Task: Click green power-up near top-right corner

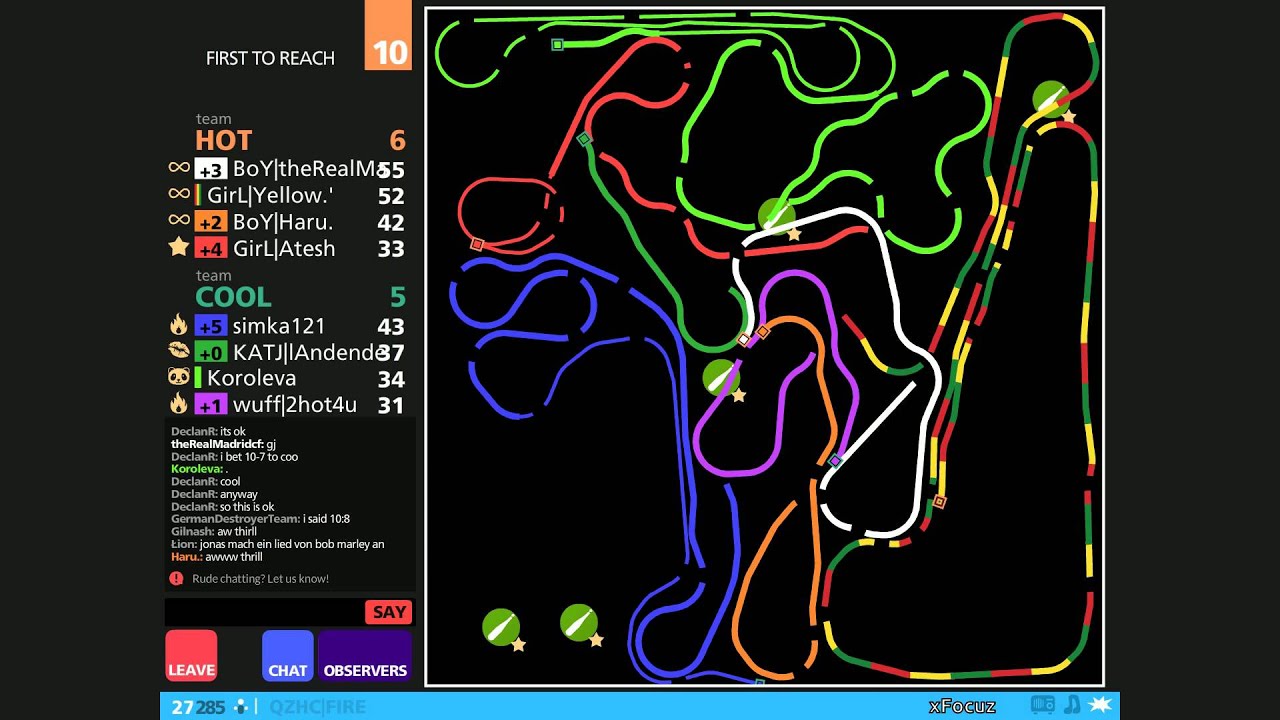Action: point(1051,100)
